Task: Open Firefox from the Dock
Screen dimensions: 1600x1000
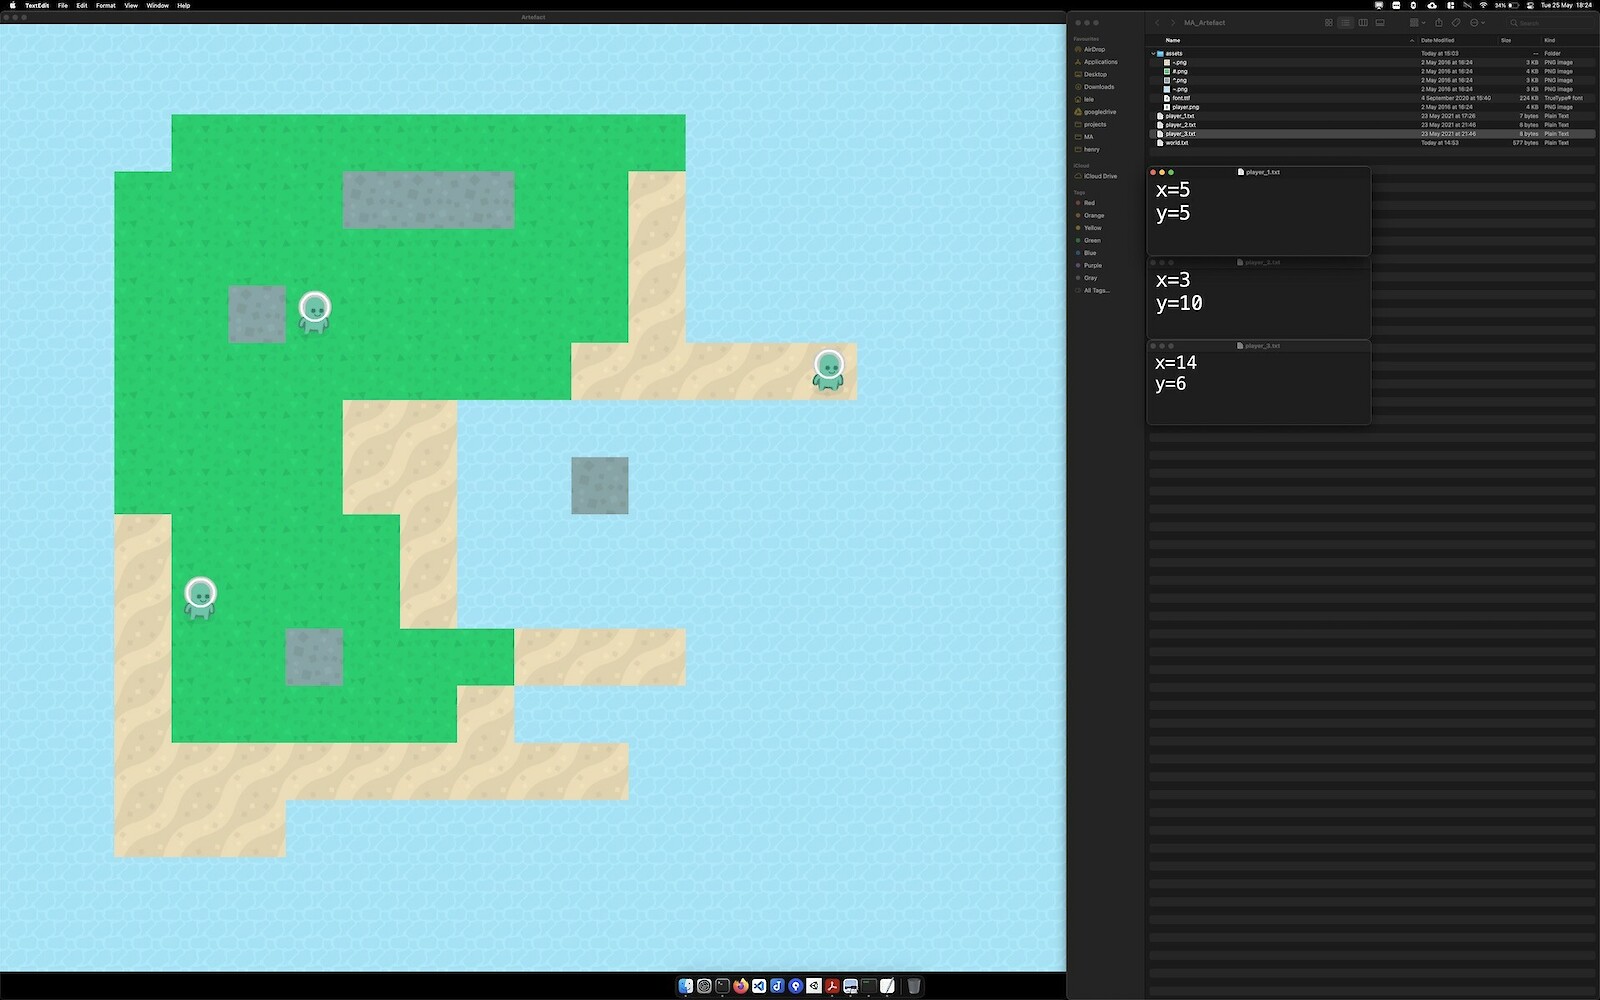Action: click(x=742, y=989)
